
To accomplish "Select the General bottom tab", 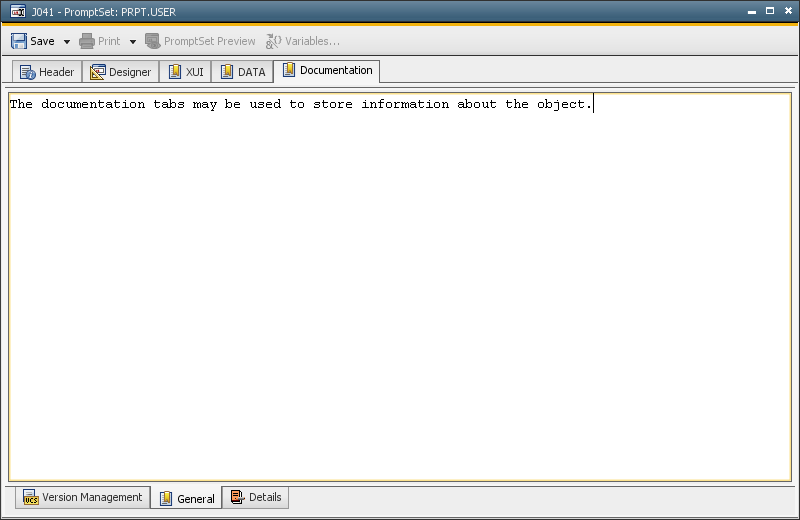I will pyautogui.click(x=186, y=498).
